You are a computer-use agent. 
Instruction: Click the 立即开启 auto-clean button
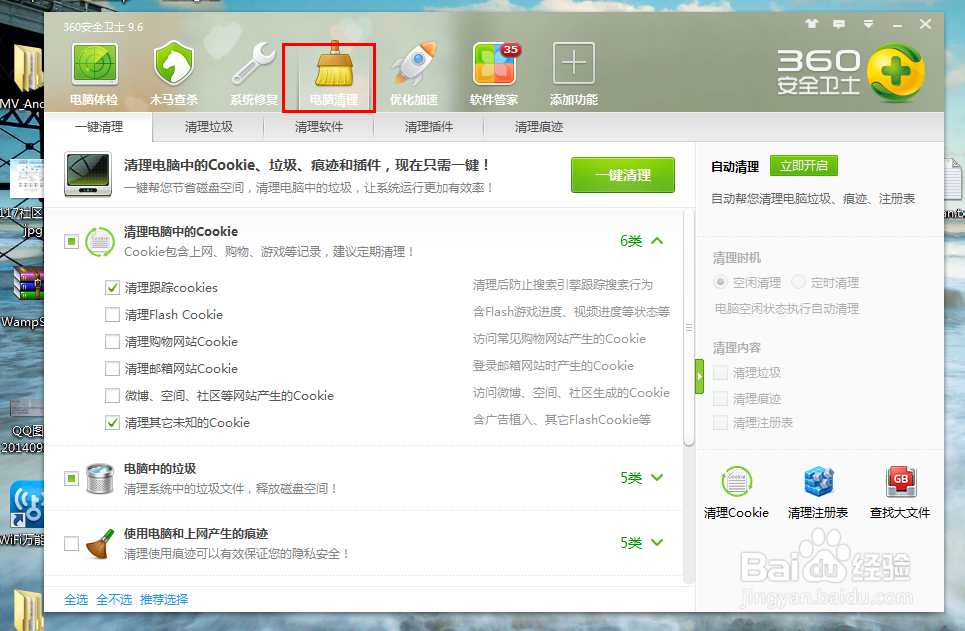804,166
